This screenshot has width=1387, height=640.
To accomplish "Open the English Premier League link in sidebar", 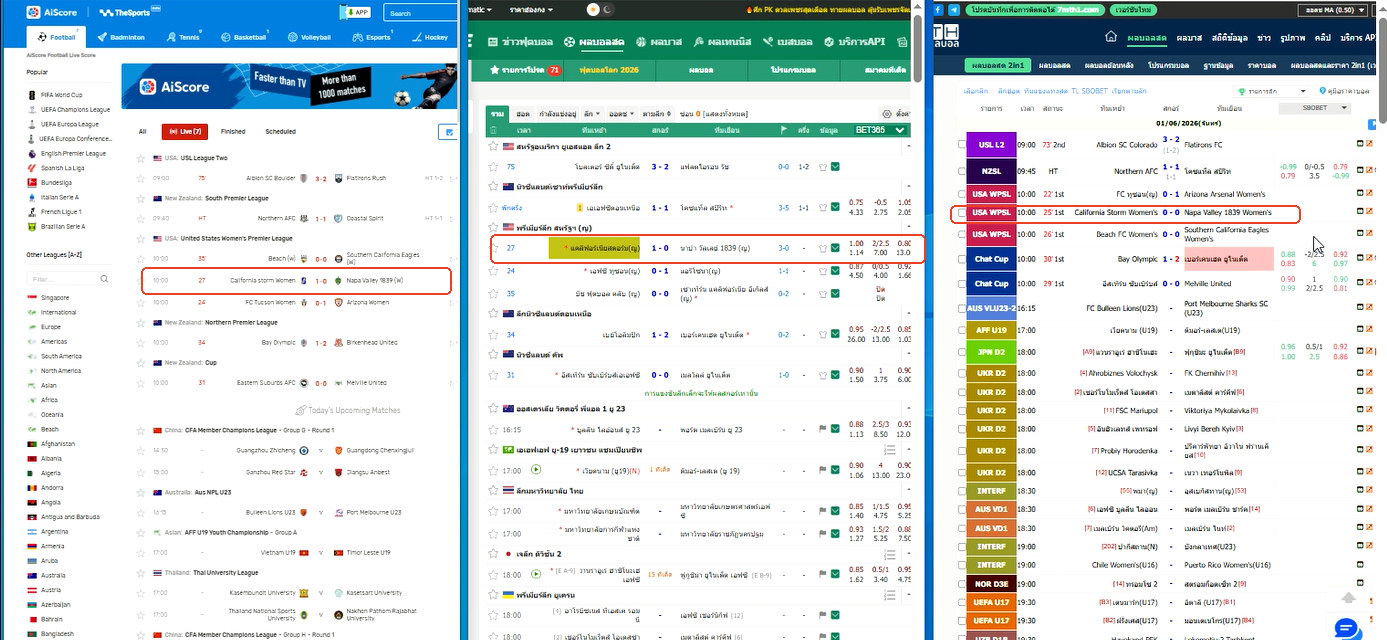I will [x=73, y=154].
